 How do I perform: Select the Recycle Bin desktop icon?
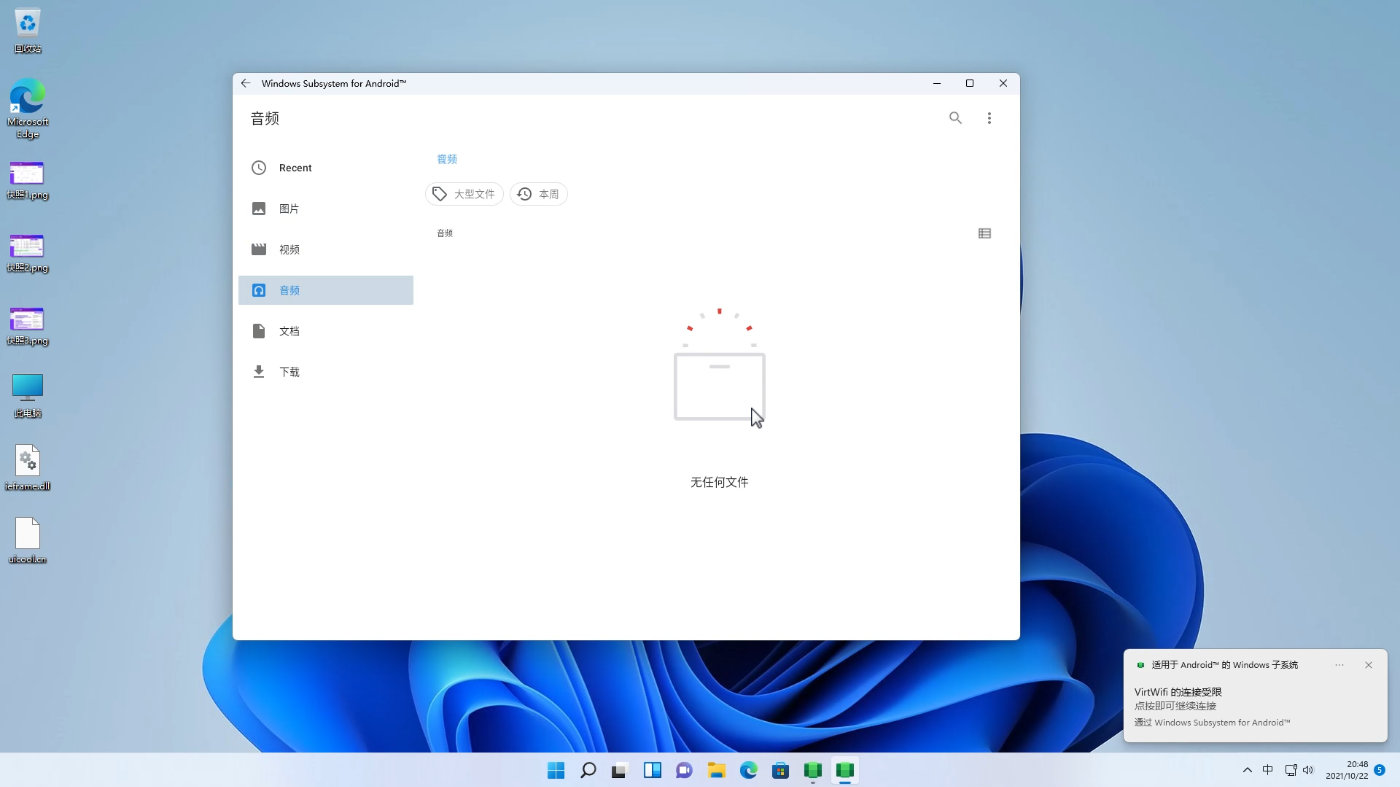(28, 30)
